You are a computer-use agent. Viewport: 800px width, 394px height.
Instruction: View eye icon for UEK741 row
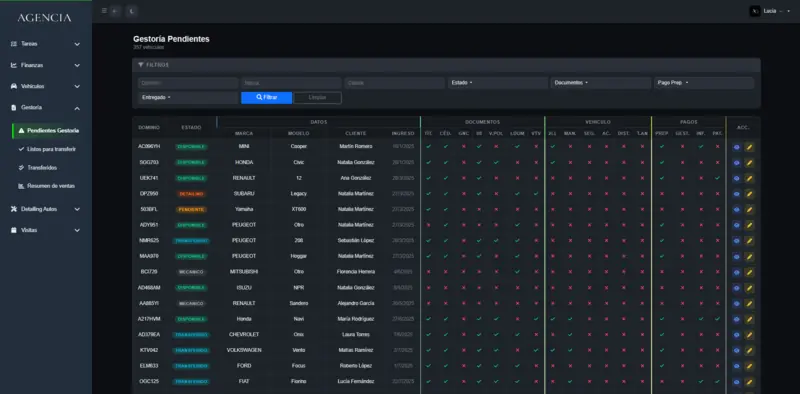[737, 179]
